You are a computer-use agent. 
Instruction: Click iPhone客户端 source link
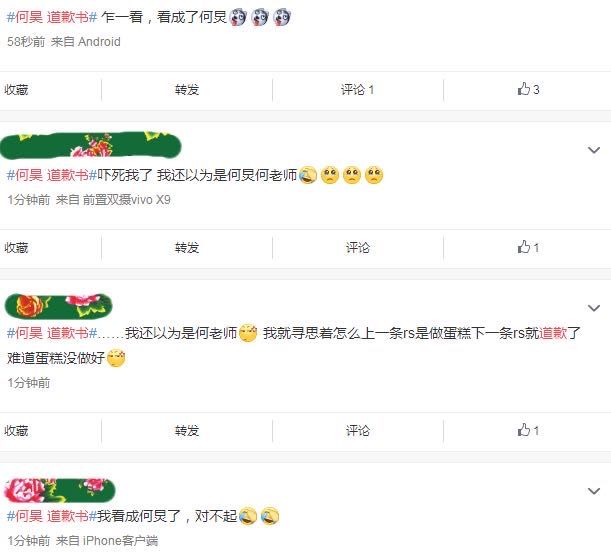pos(120,541)
